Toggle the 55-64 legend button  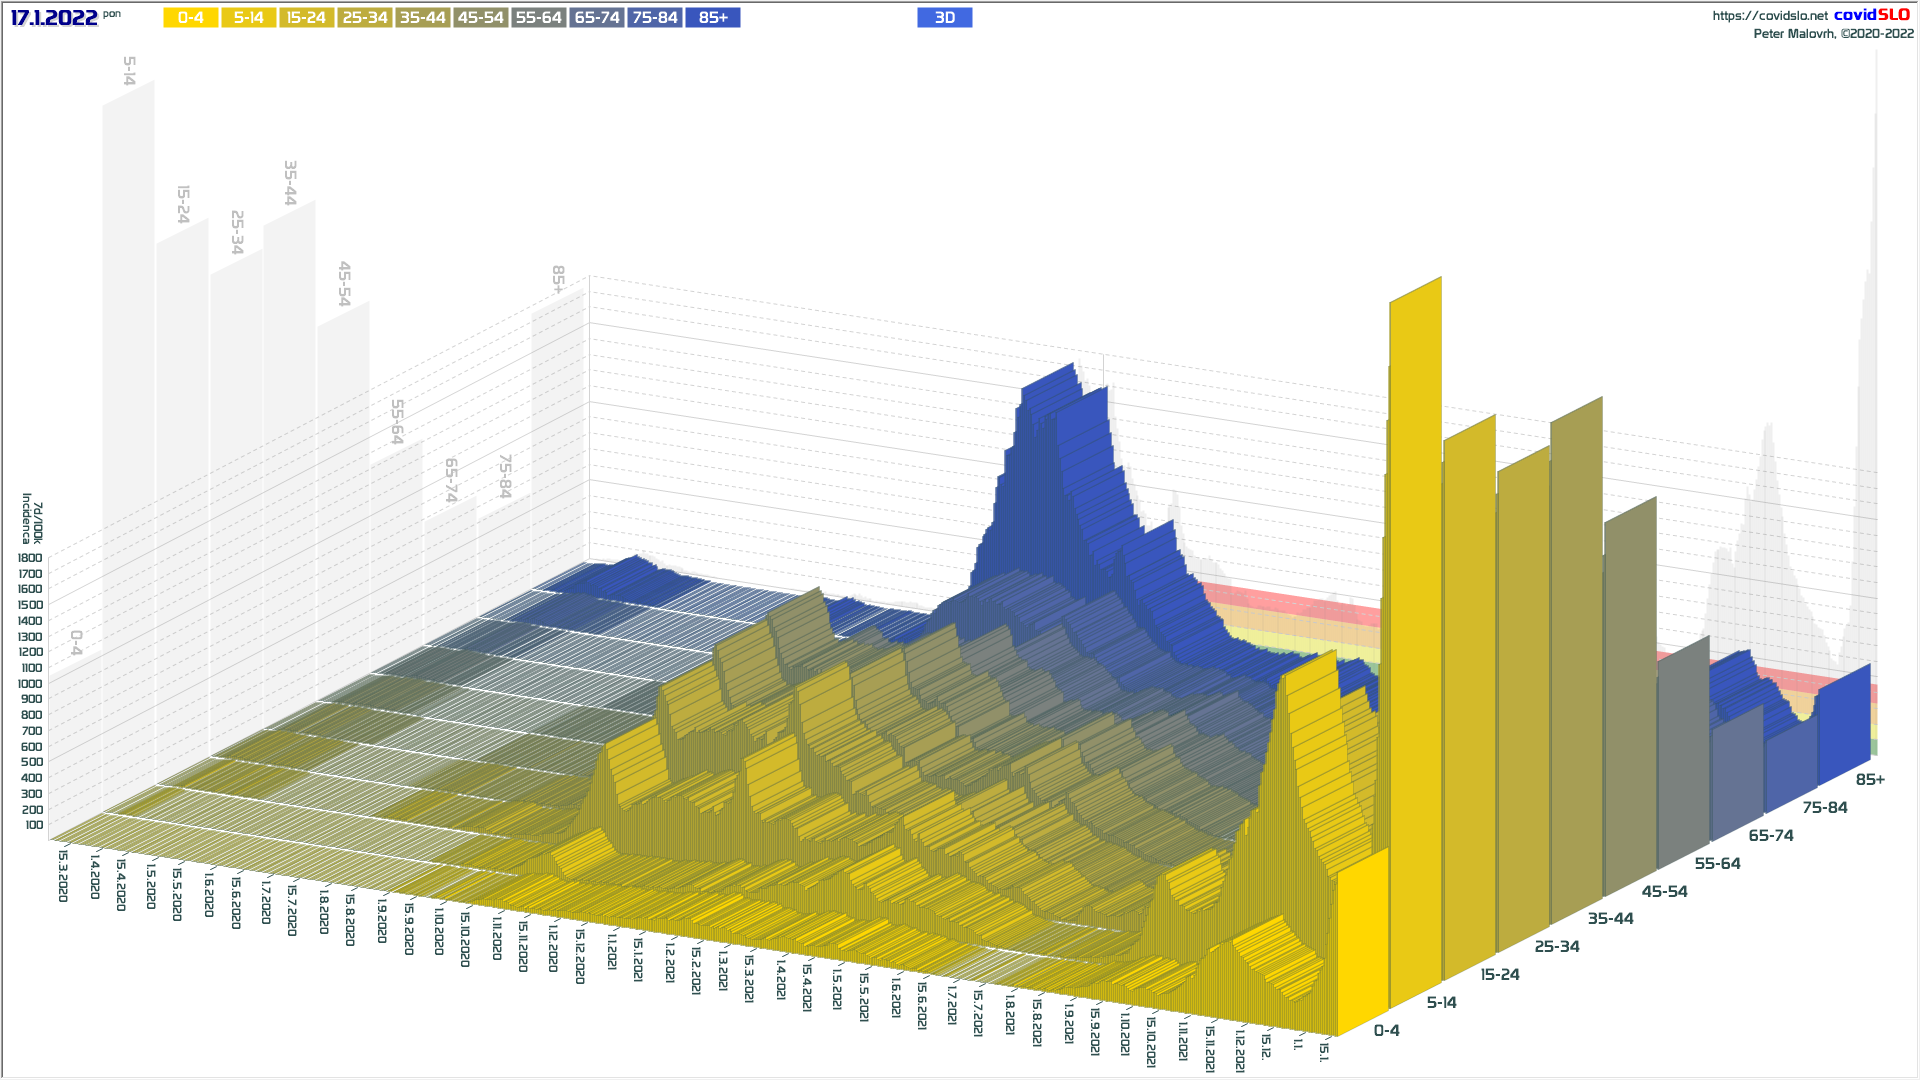pos(538,18)
